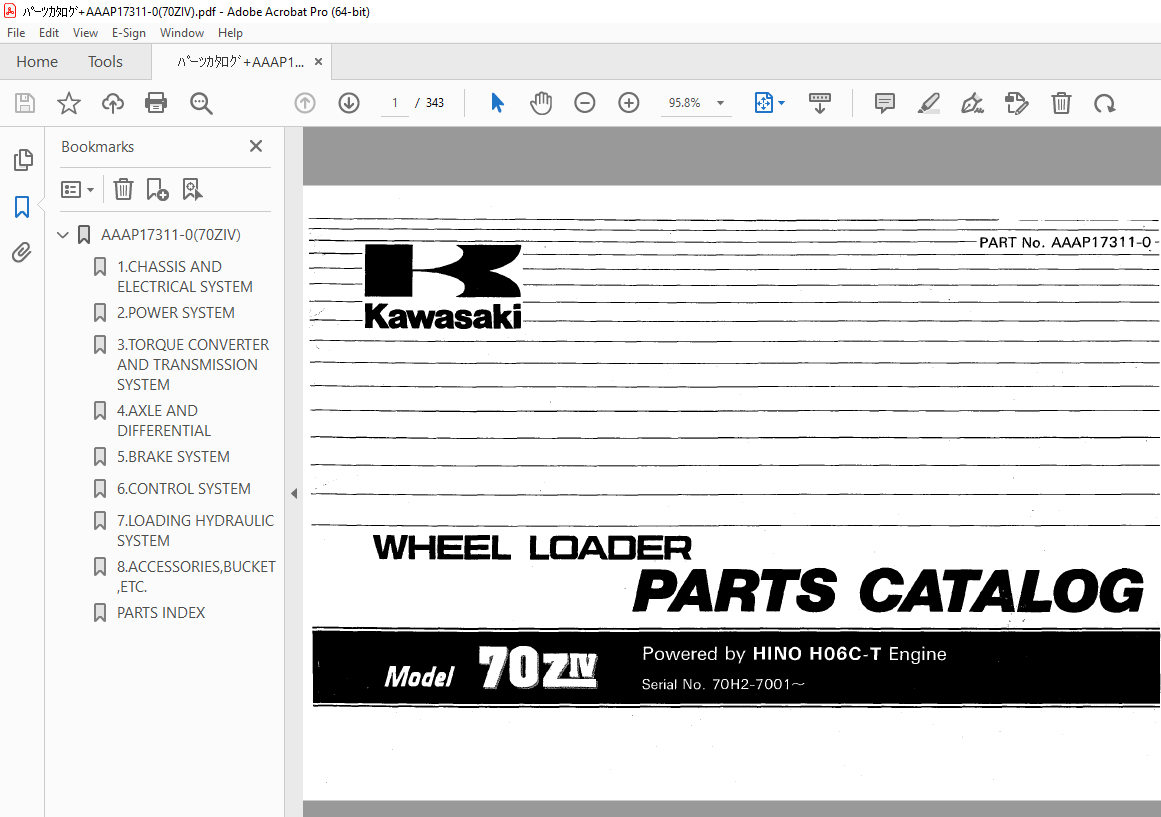This screenshot has width=1161, height=817.
Task: Add a sticky note comment
Action: (885, 103)
